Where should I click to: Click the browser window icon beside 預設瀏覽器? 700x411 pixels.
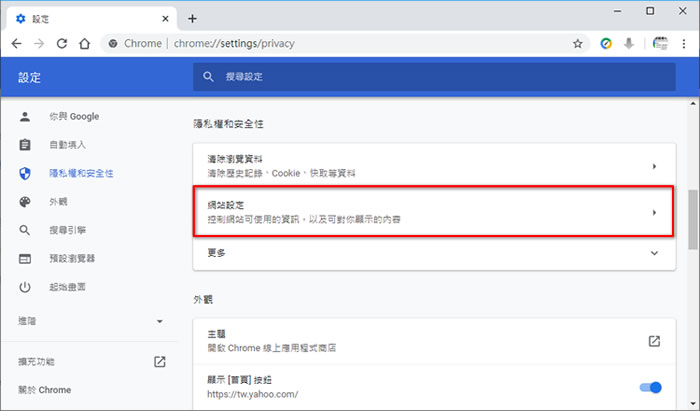coord(25,258)
